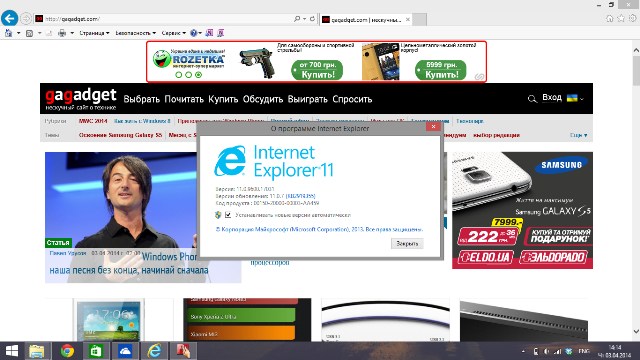Click the ENG input language indicator
Image resolution: width=640 pixels, height=360 pixels.
[584, 351]
